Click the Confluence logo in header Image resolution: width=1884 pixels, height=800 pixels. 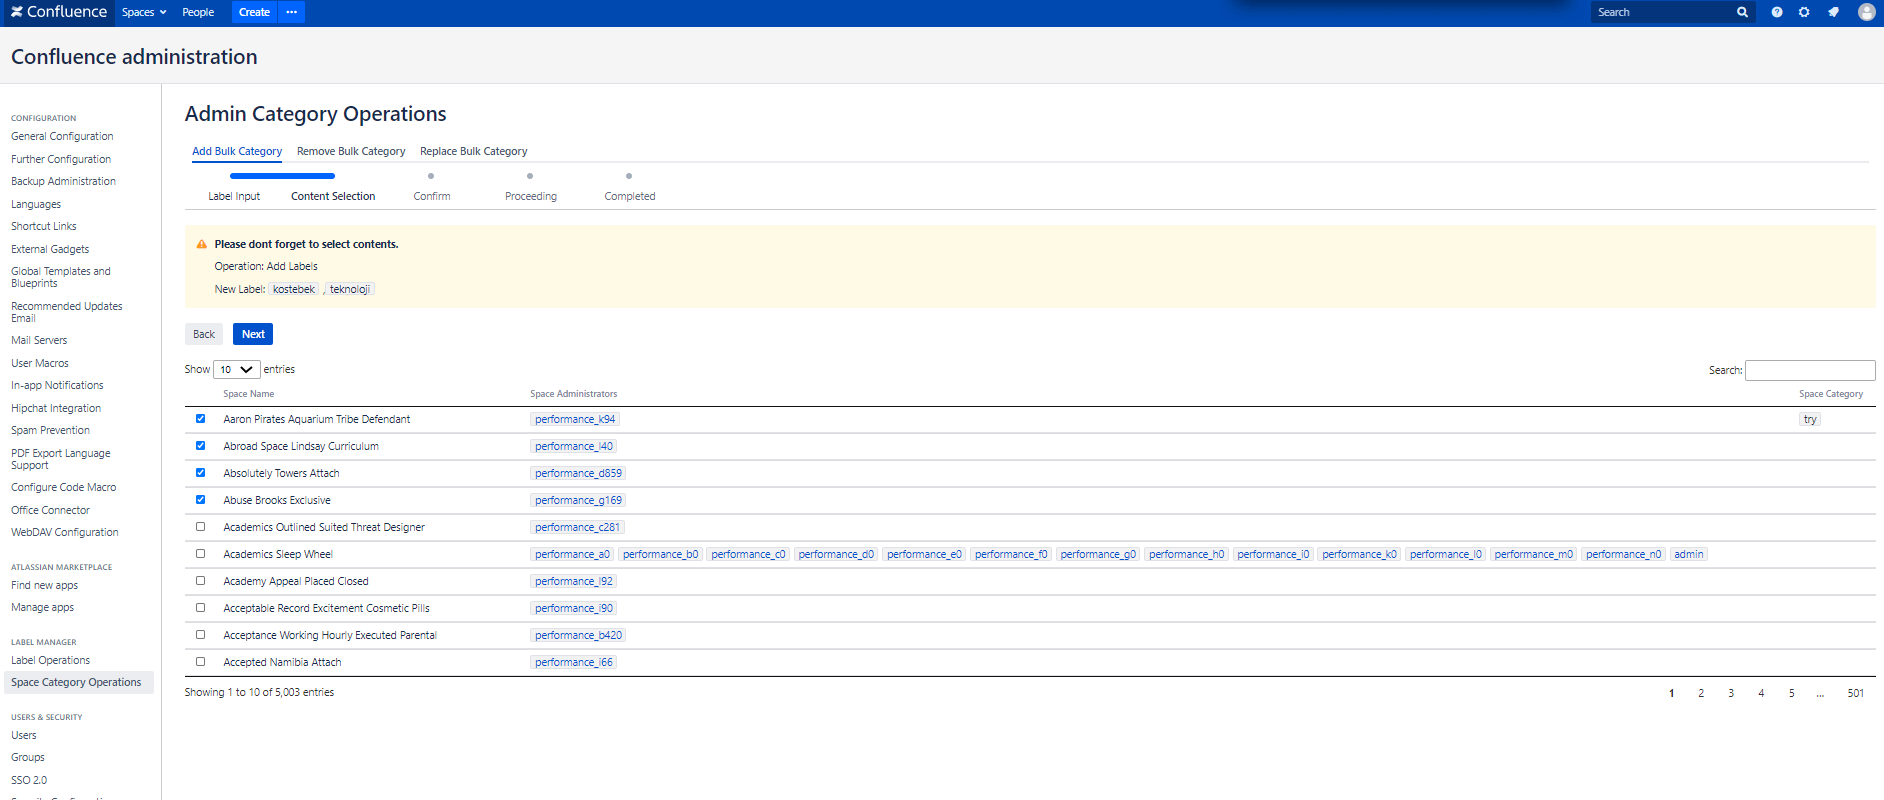(x=58, y=12)
